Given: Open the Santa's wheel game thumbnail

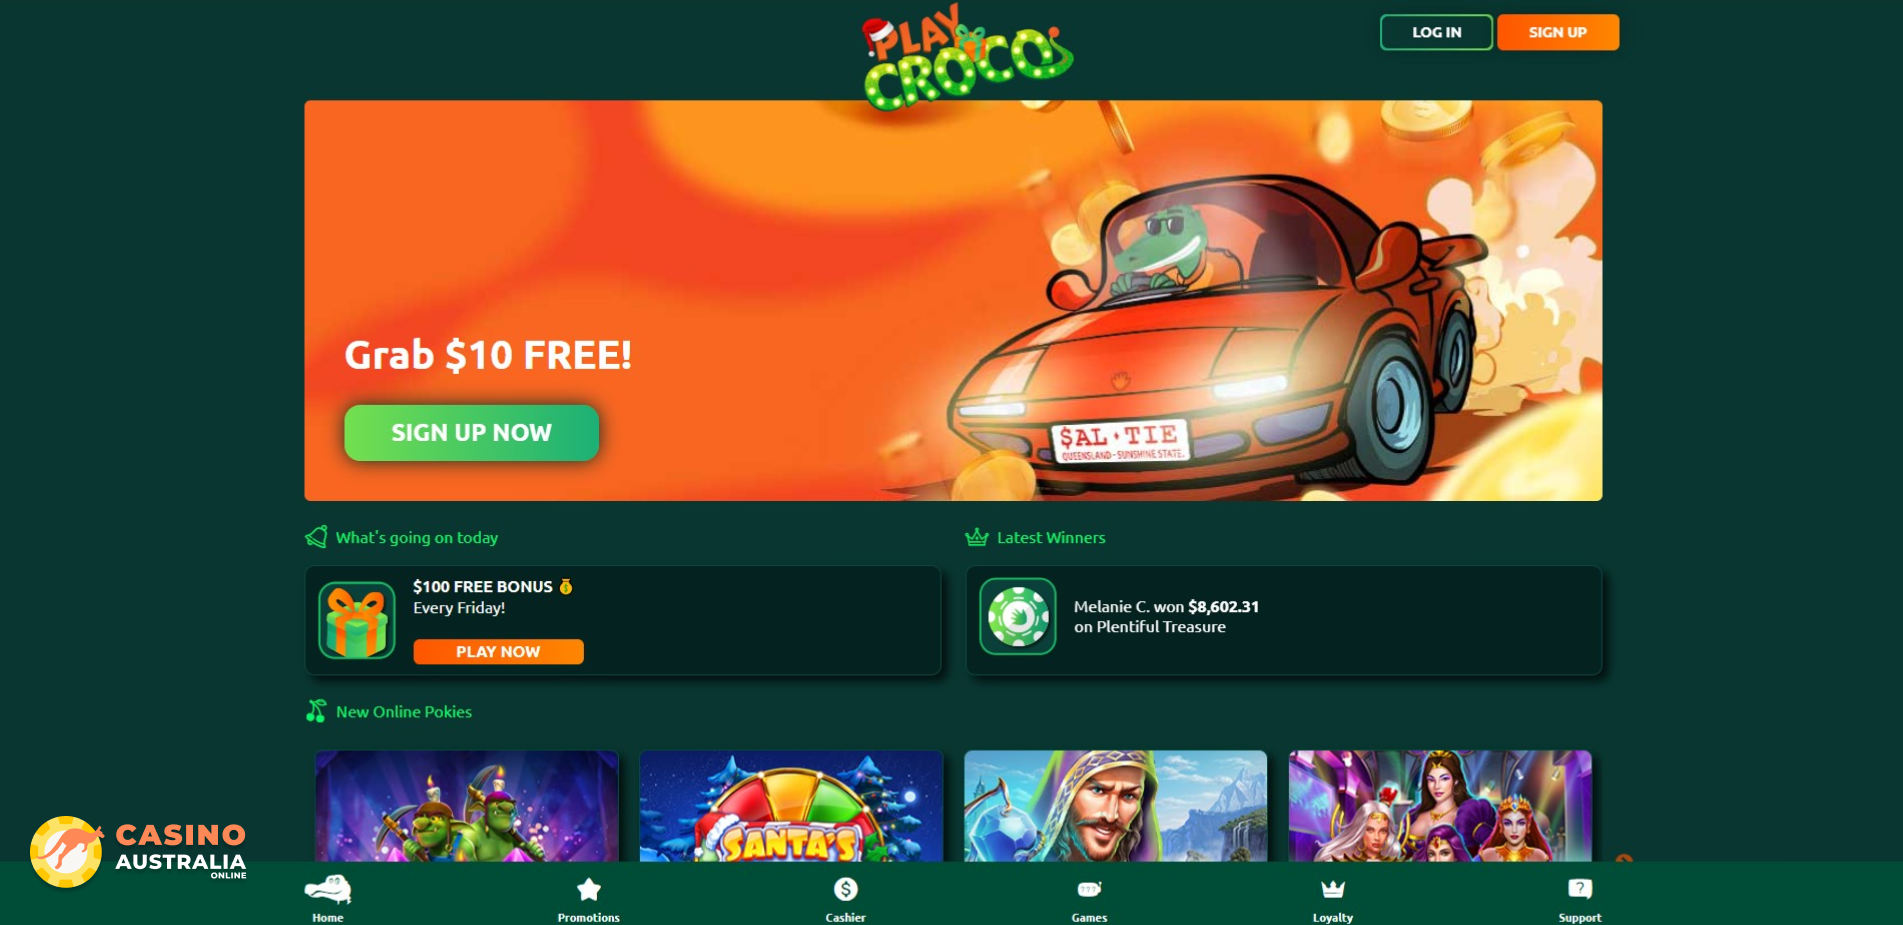Looking at the screenshot, I should (791, 806).
